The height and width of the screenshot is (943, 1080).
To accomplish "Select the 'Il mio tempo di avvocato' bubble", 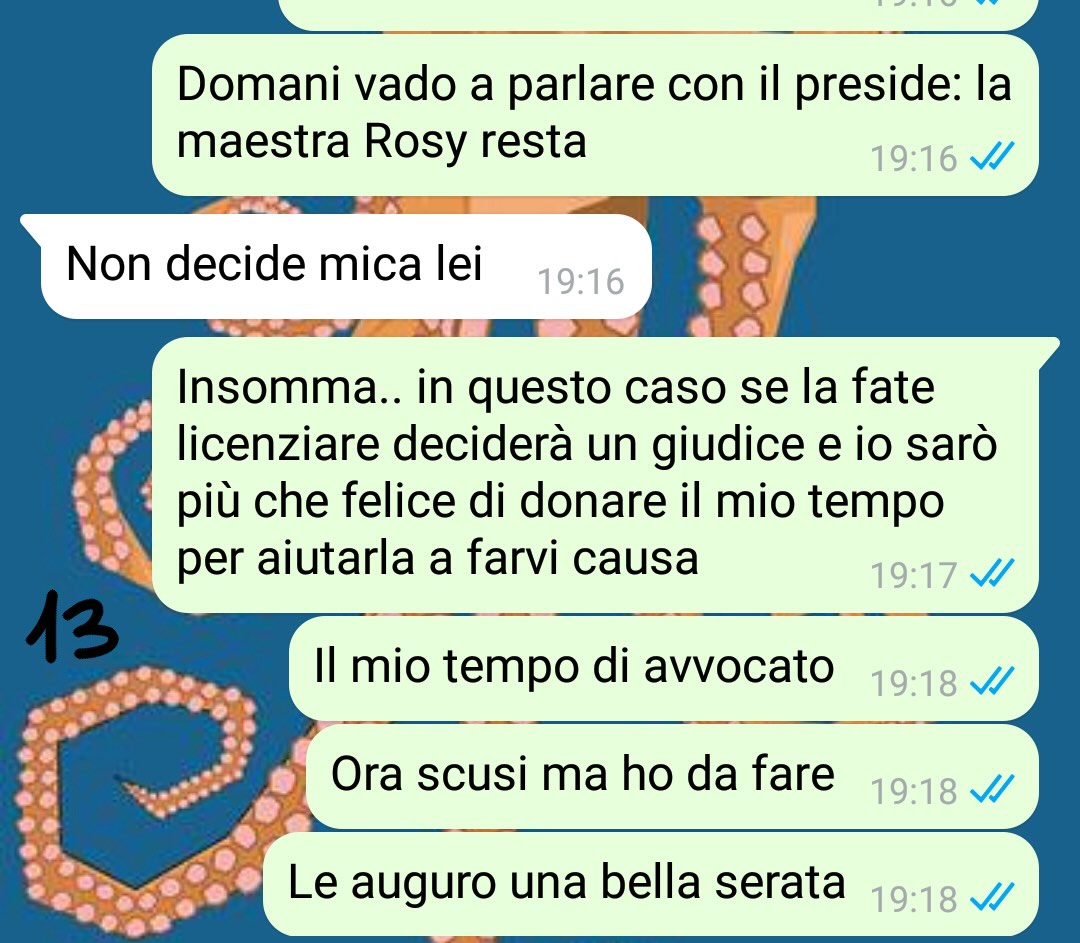I will pos(663,668).
